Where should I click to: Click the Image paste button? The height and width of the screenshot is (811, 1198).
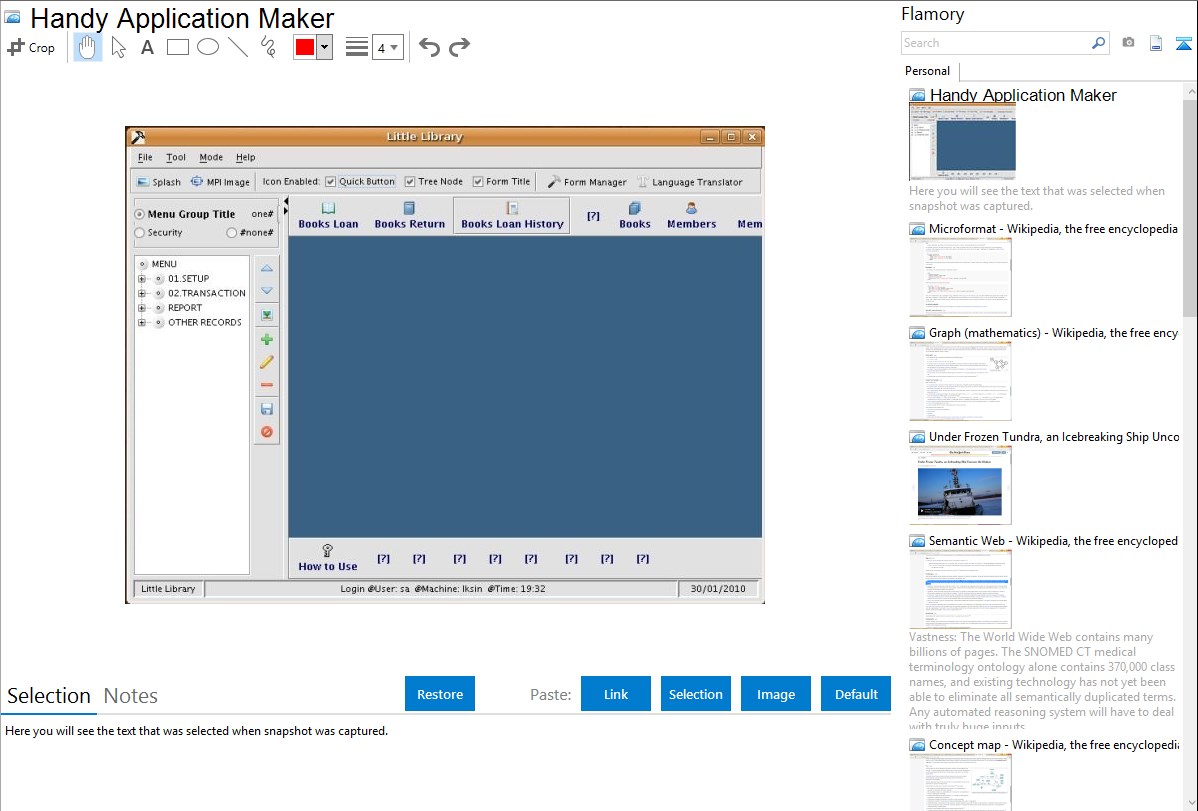[775, 694]
